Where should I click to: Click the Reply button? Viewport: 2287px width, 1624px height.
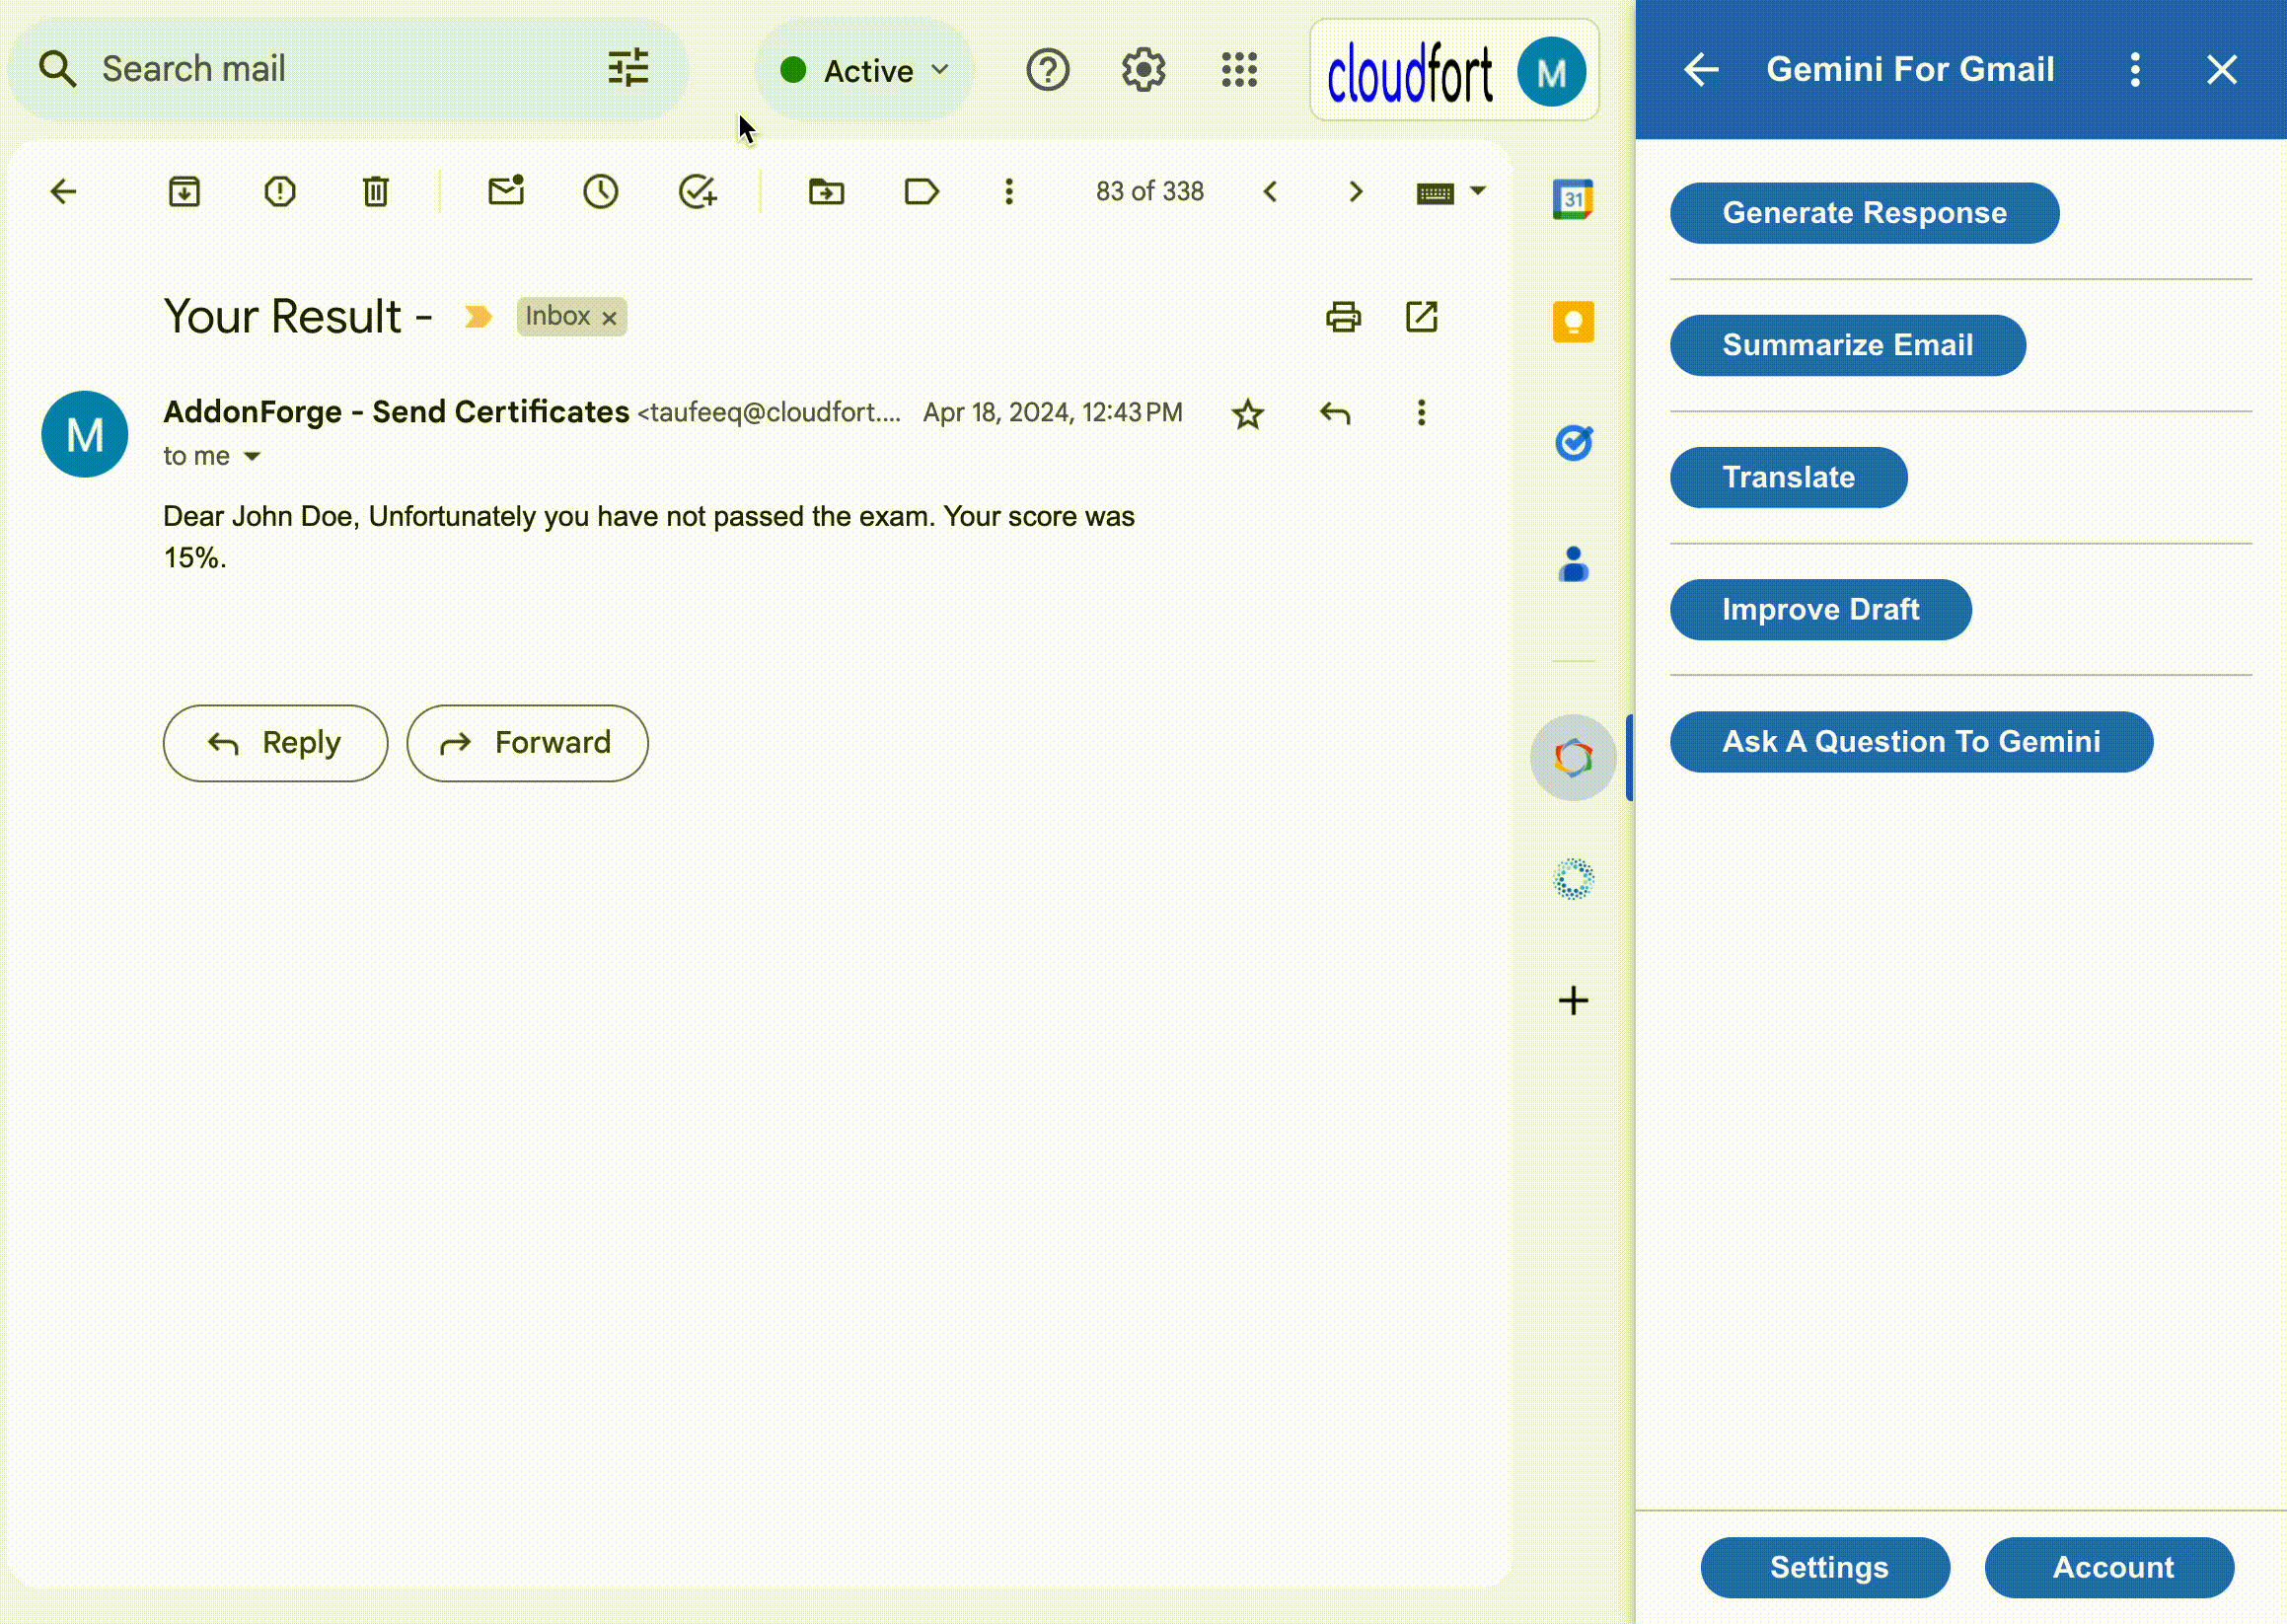point(275,743)
